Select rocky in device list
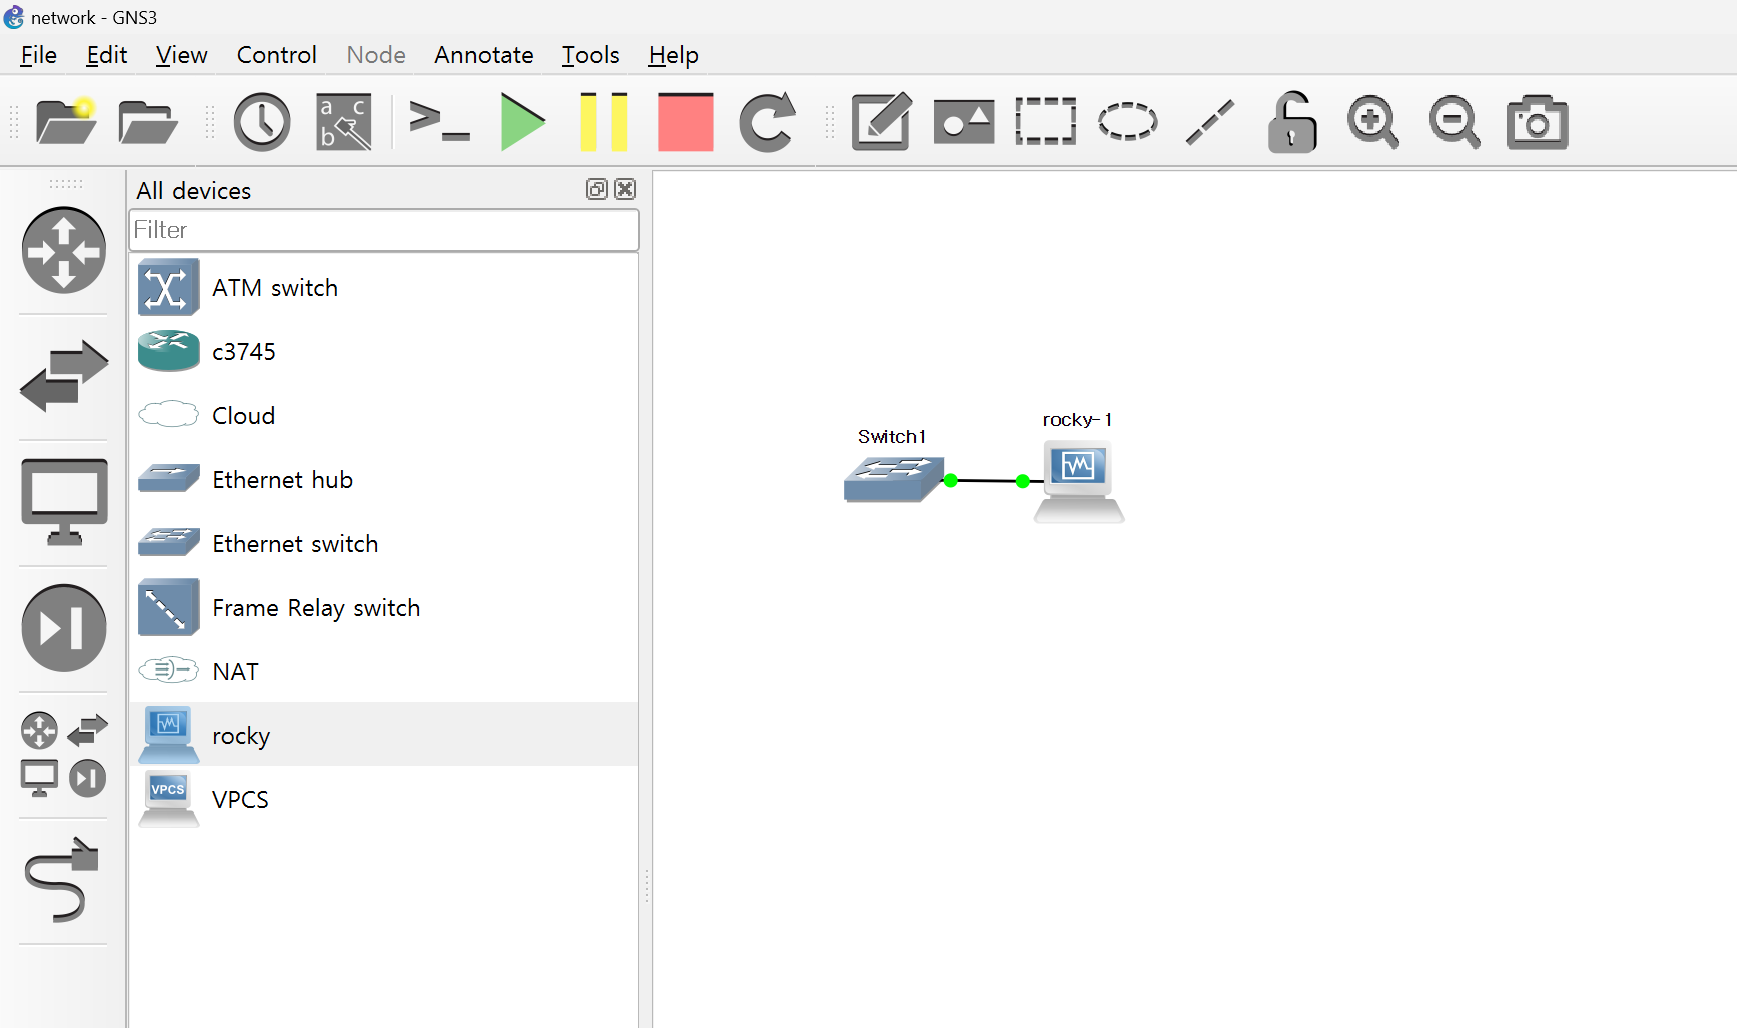The image size is (1737, 1028). [x=384, y=734]
